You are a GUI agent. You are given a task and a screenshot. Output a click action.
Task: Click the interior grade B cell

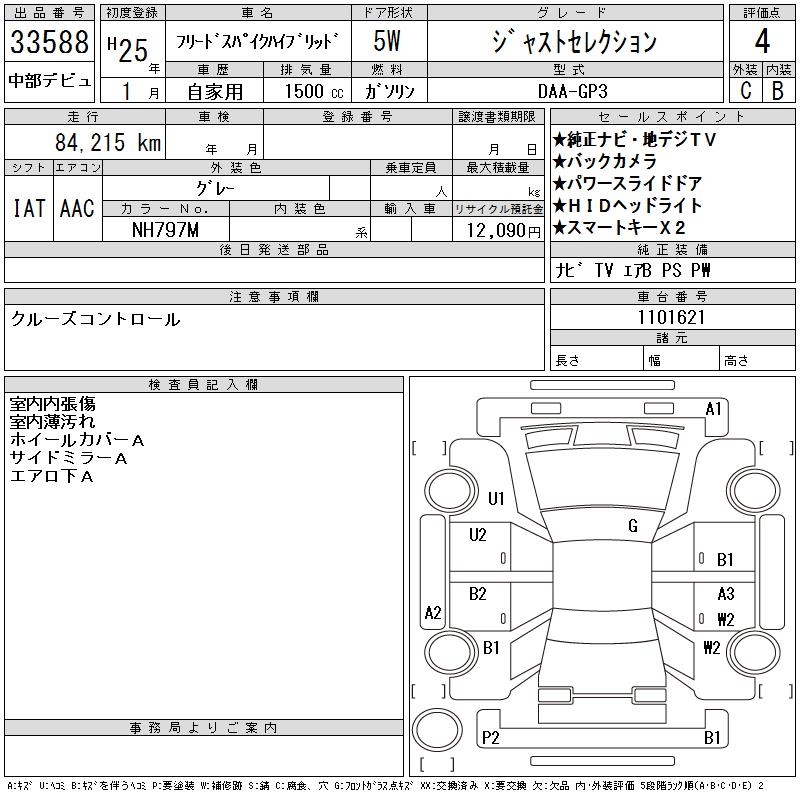[778, 90]
